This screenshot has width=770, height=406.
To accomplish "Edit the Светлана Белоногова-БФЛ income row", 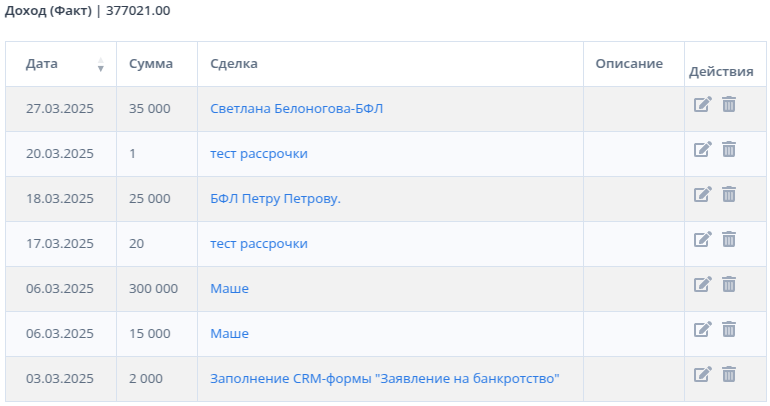I will pos(702,104).
